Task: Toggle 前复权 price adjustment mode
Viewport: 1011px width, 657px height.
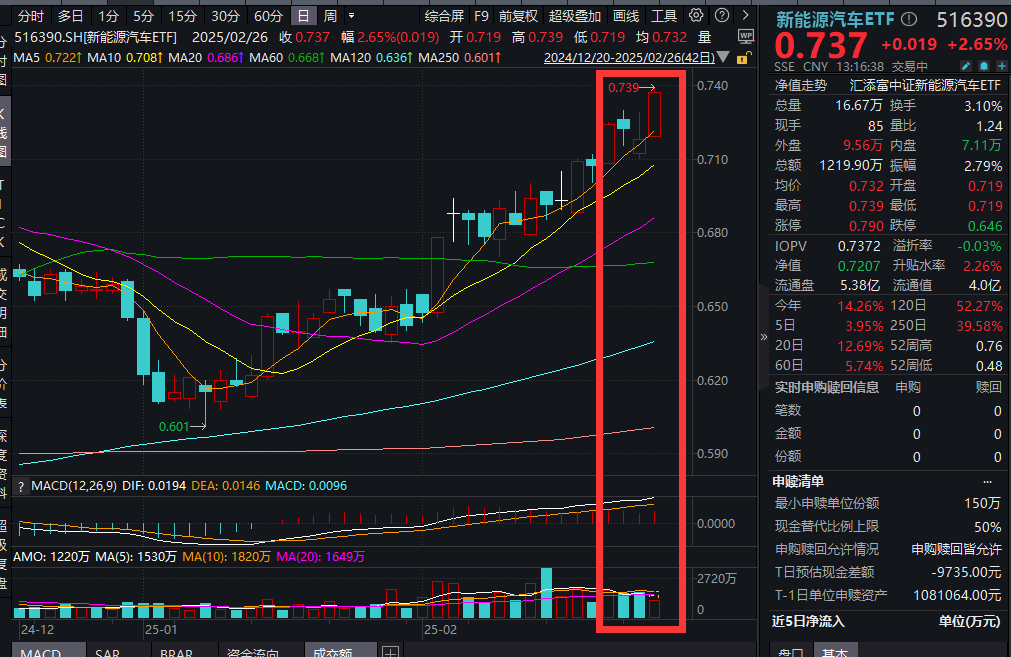Action: pos(518,16)
